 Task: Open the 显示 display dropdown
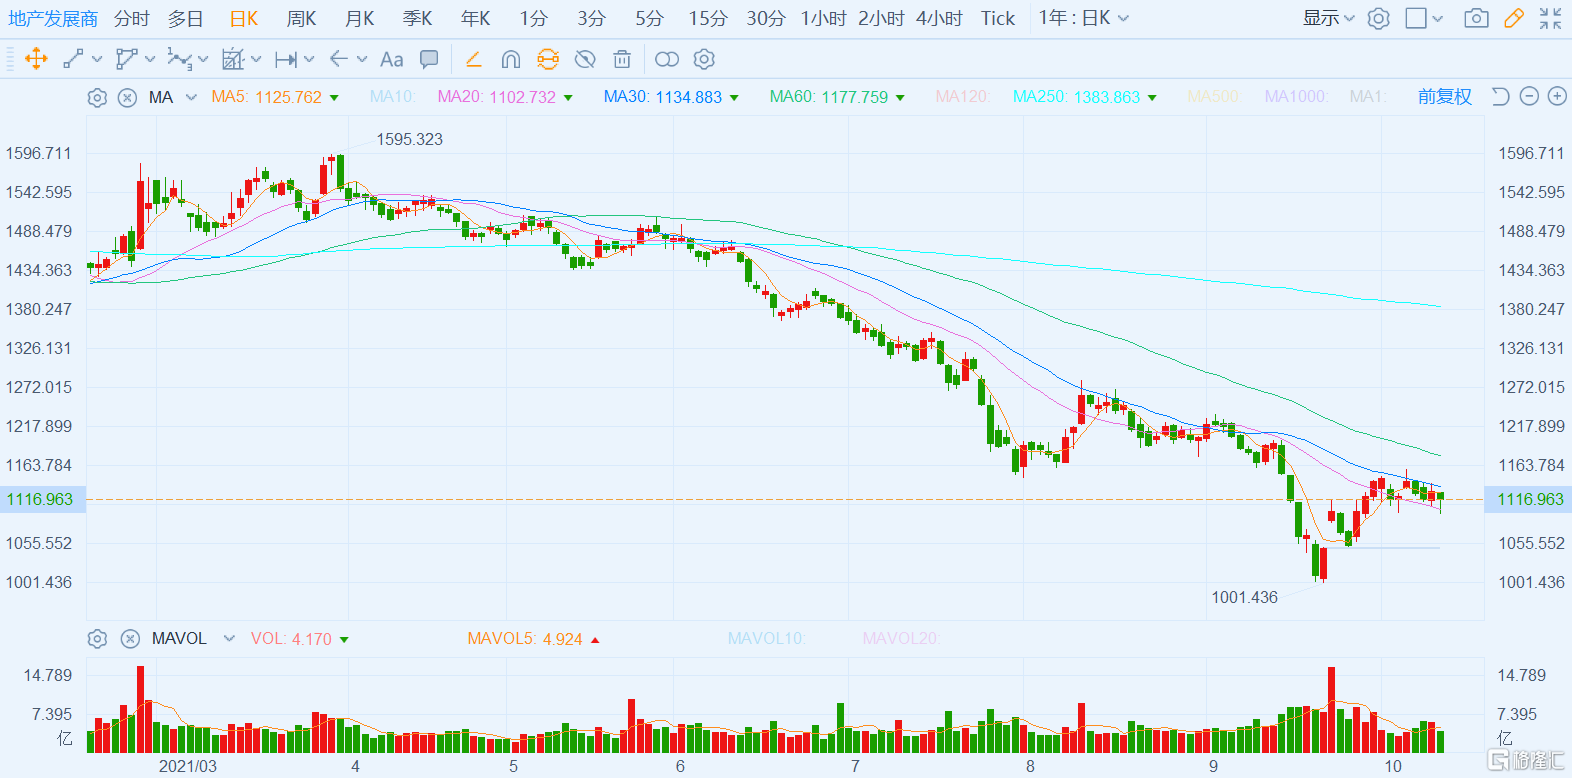tap(1328, 18)
